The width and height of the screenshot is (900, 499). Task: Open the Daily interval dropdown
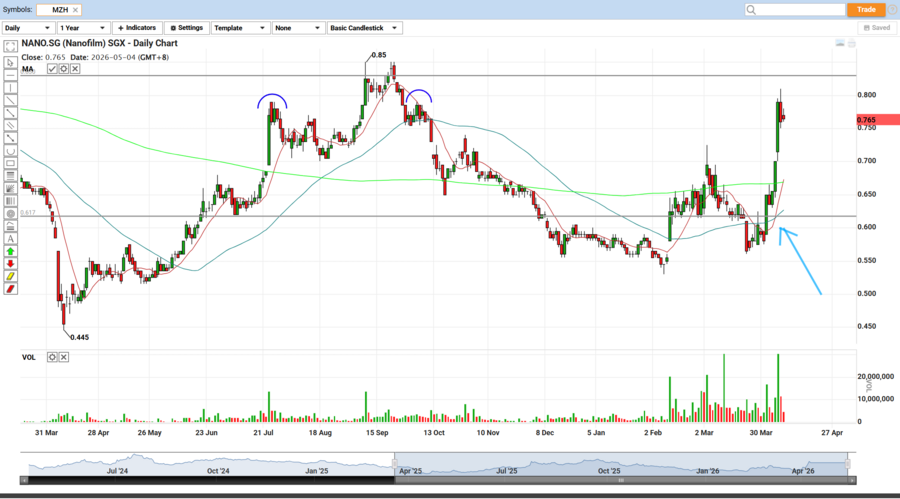pos(27,28)
